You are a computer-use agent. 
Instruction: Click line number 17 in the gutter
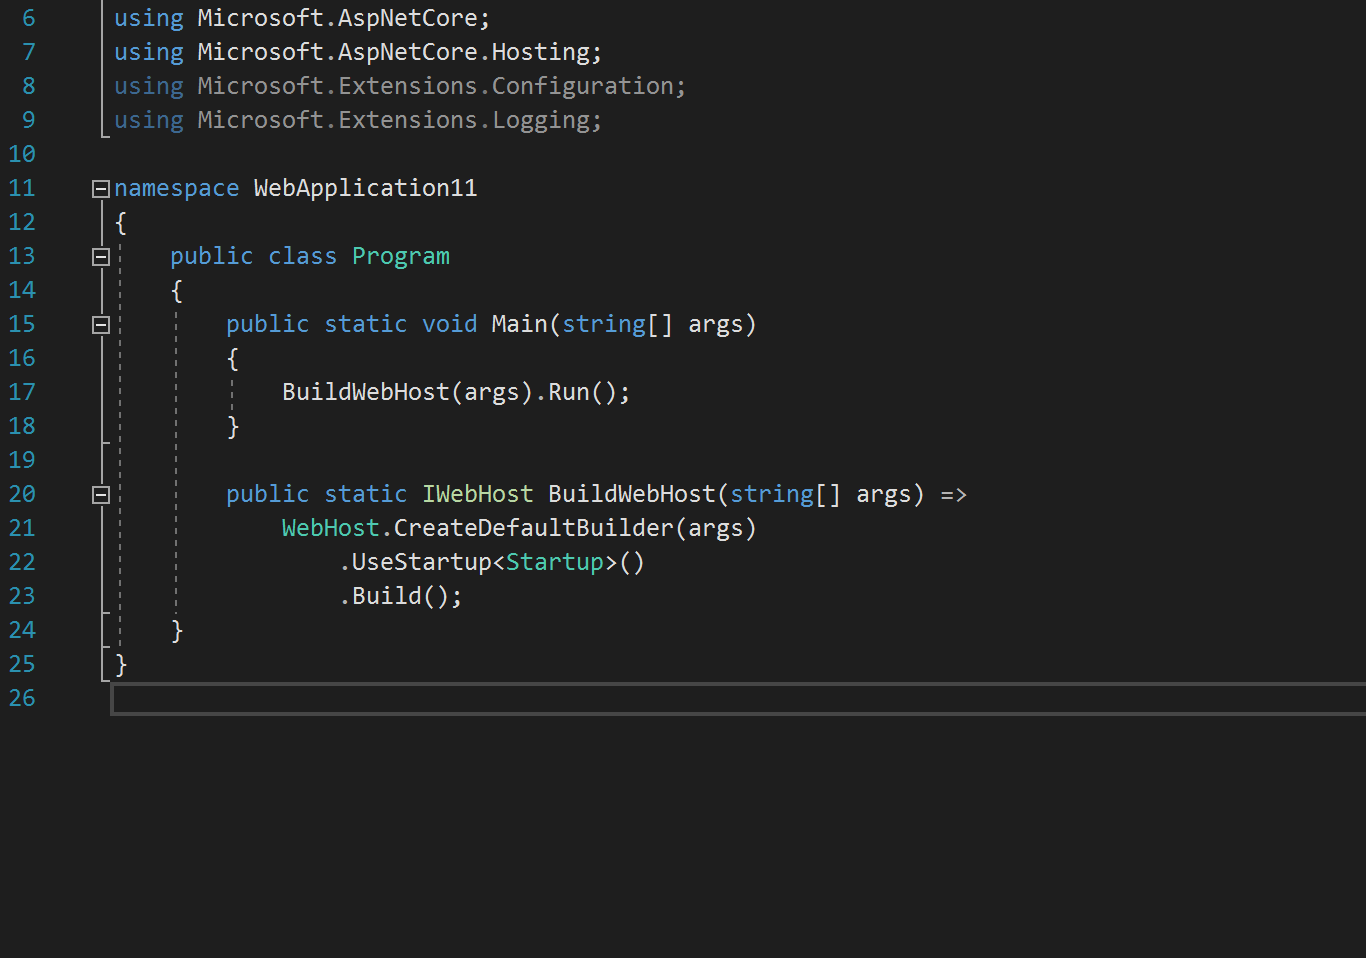[22, 391]
